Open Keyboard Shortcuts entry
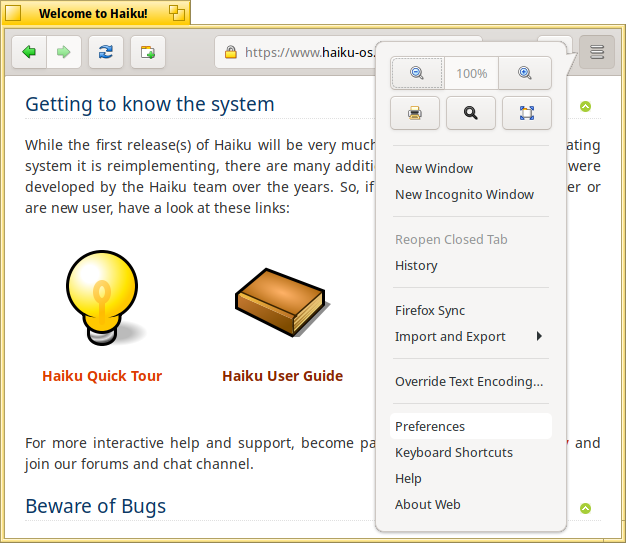626x543 pixels. tap(471, 452)
